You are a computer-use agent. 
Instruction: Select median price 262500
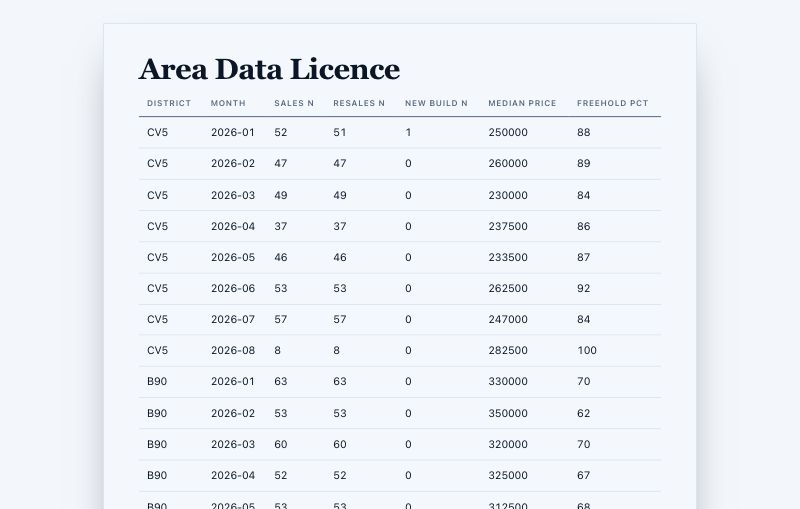[508, 289]
